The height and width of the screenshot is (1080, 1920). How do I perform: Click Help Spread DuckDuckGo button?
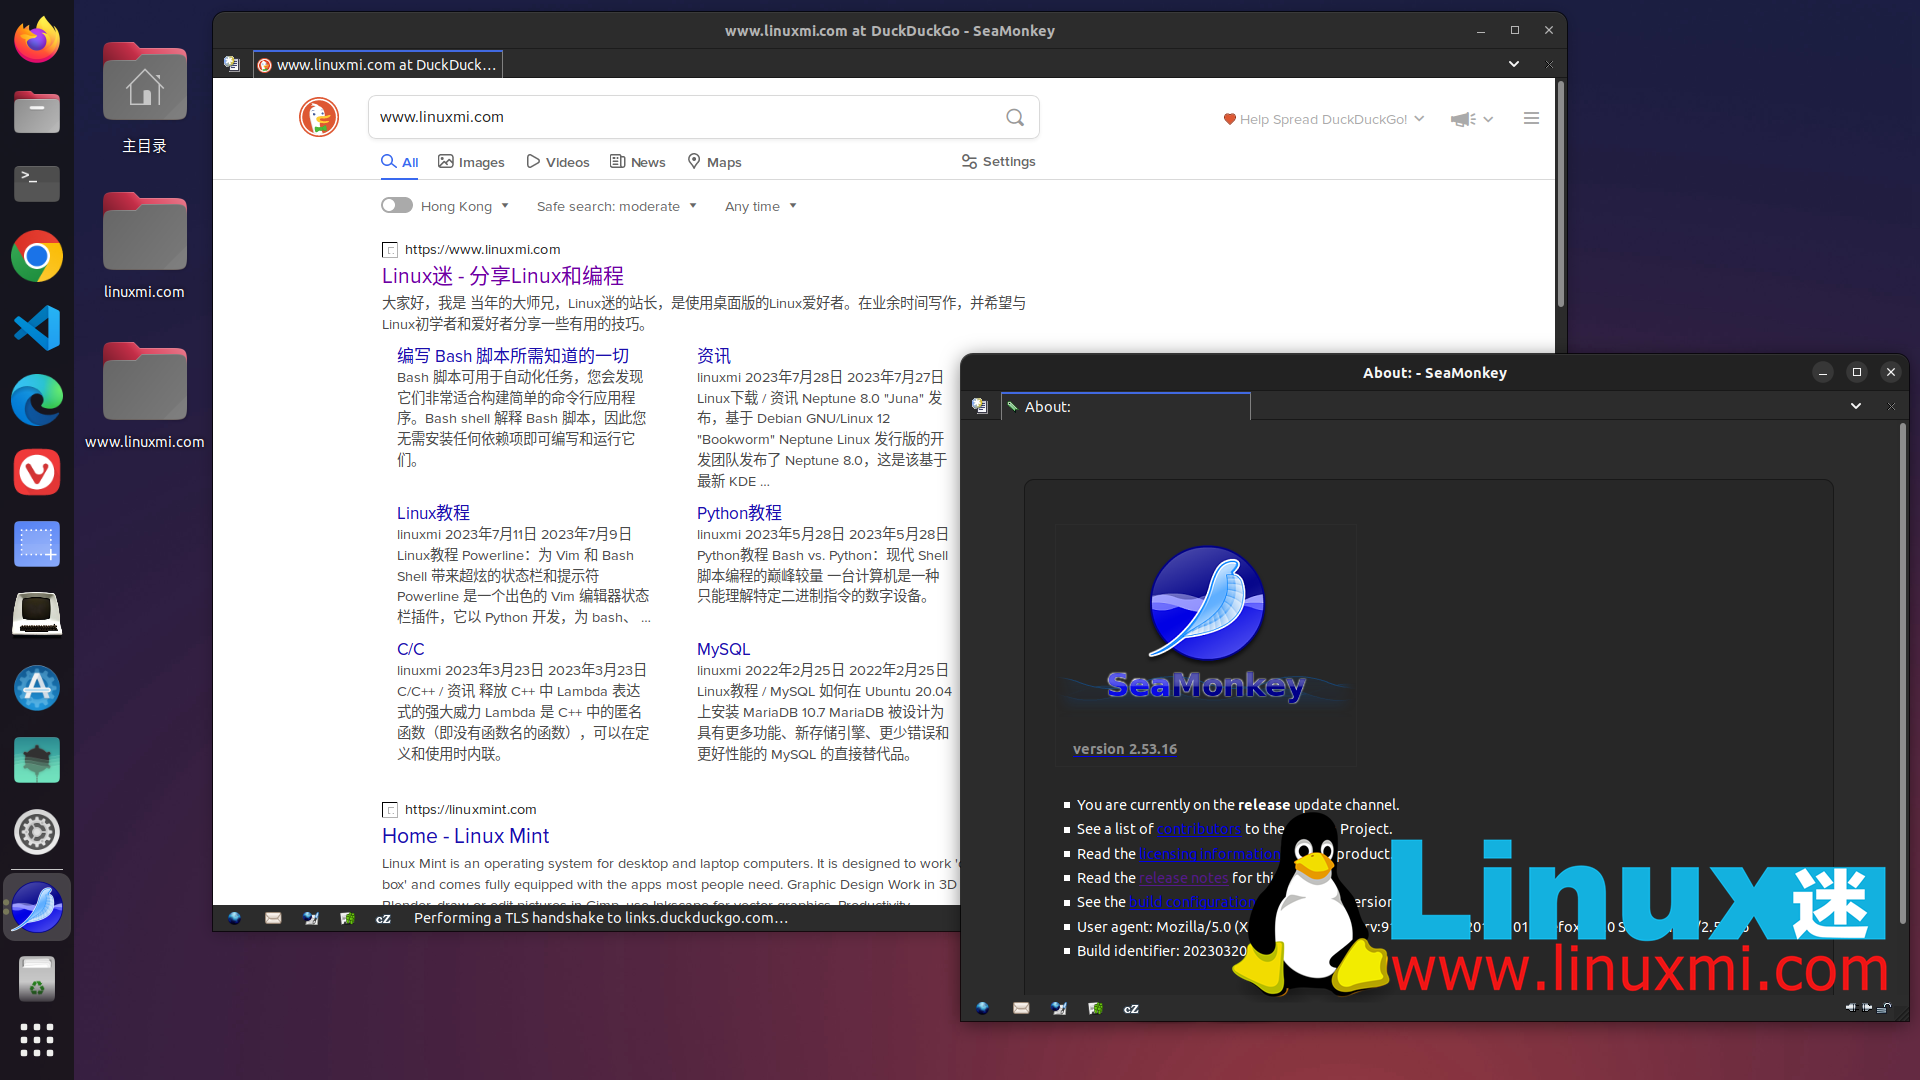(1320, 119)
